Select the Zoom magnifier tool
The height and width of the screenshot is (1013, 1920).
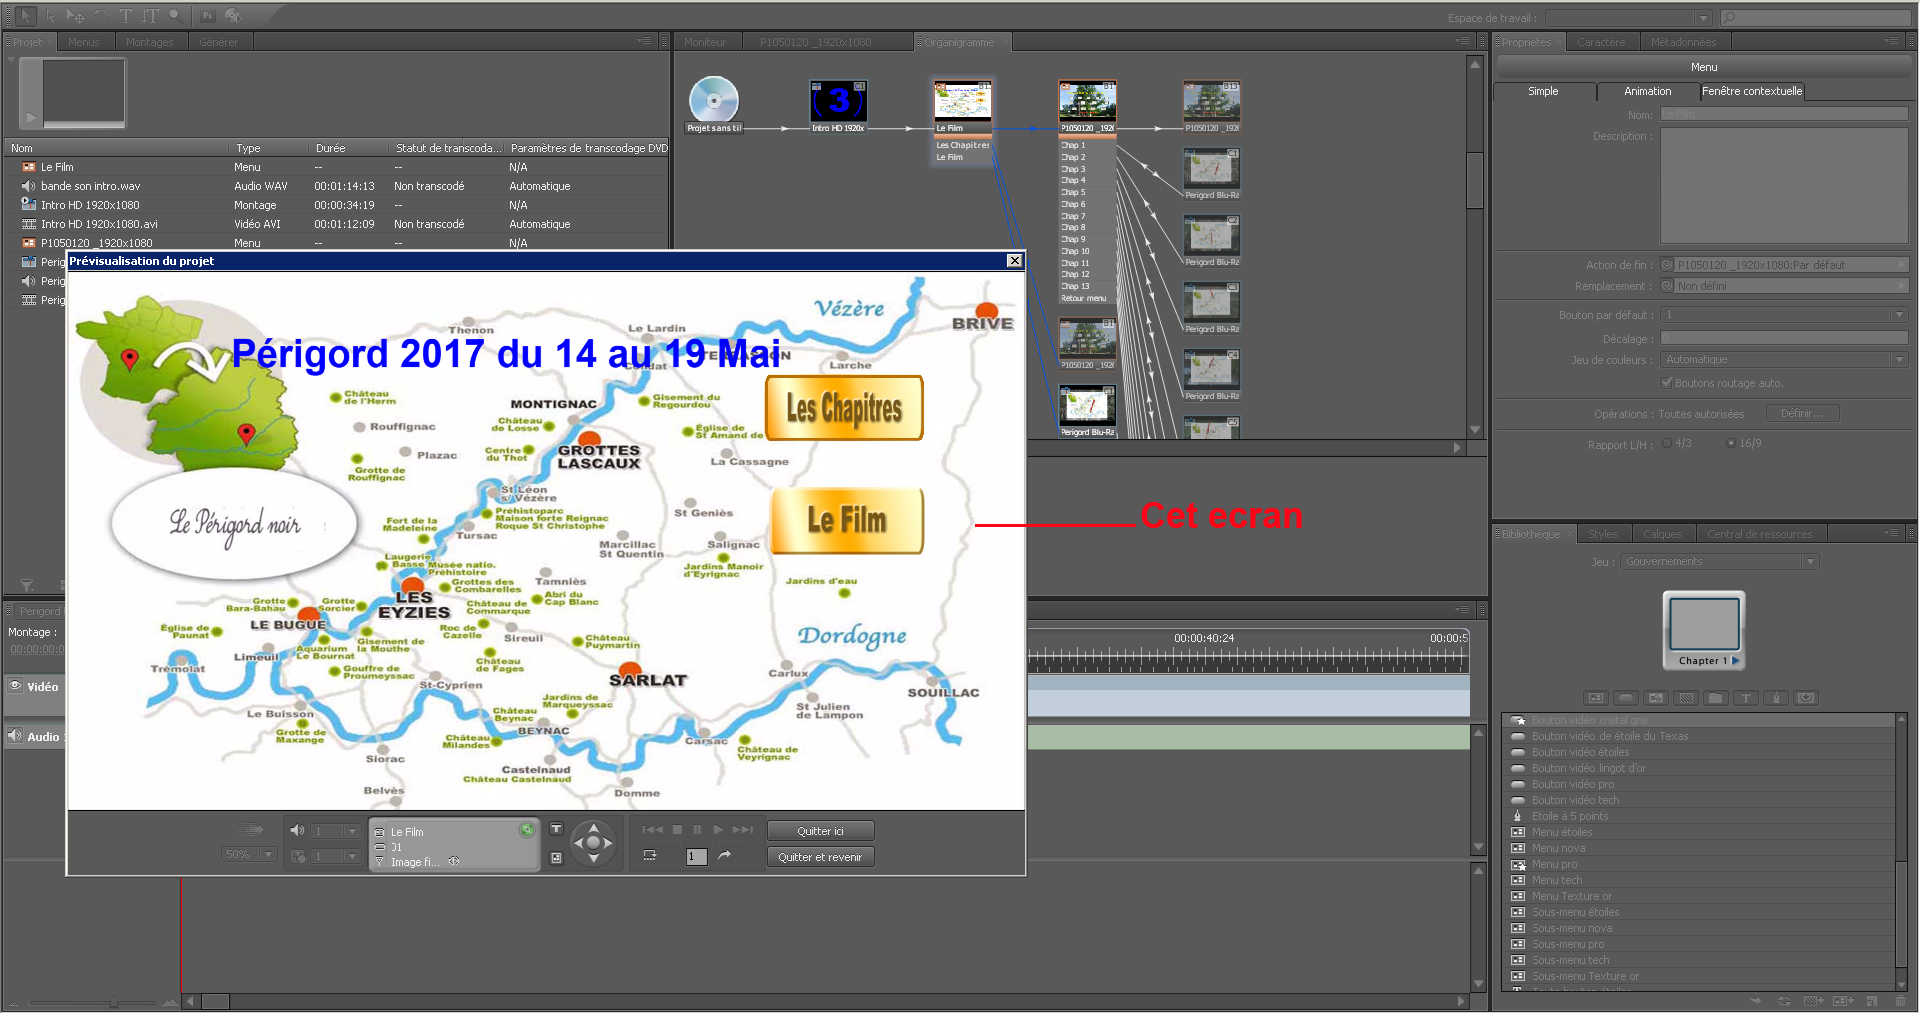(x=175, y=16)
